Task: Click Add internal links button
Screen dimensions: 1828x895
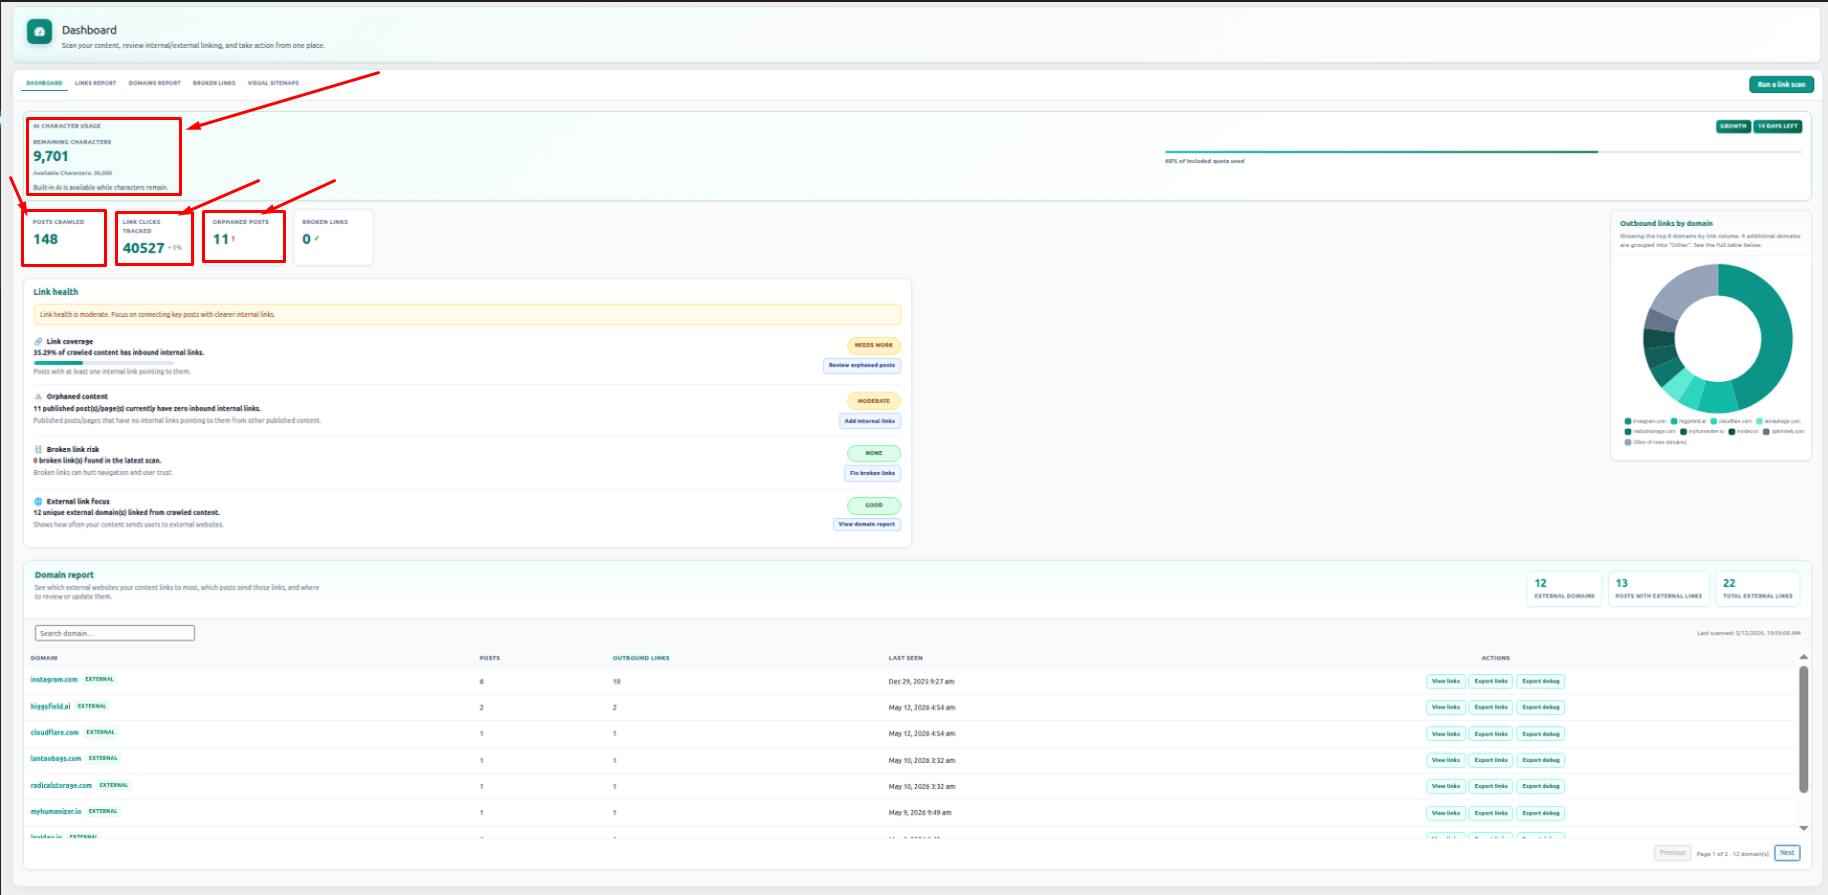Action: pos(870,421)
